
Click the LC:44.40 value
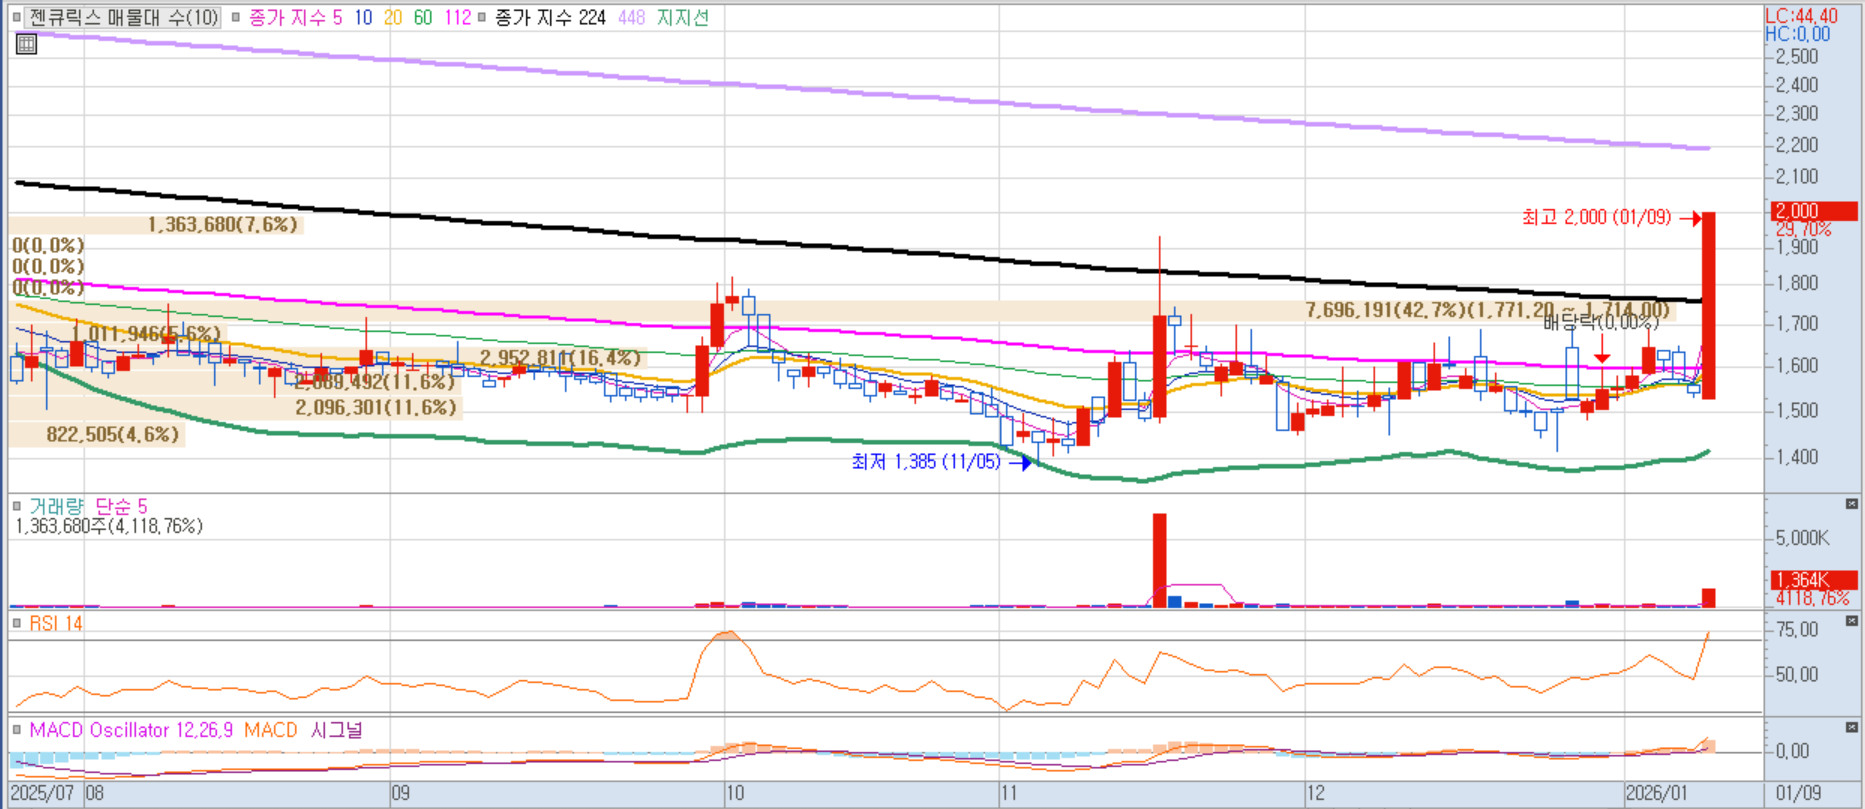point(1801,15)
